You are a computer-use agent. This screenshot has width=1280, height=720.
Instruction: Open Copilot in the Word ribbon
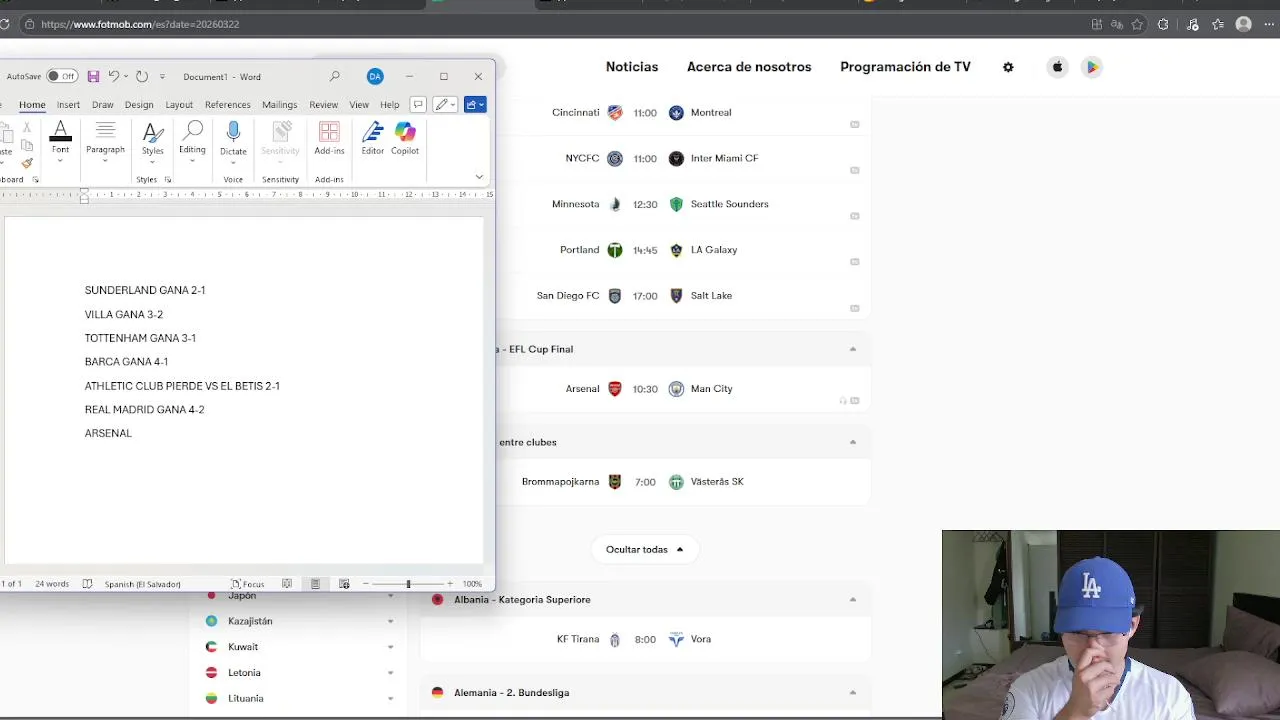coord(405,139)
